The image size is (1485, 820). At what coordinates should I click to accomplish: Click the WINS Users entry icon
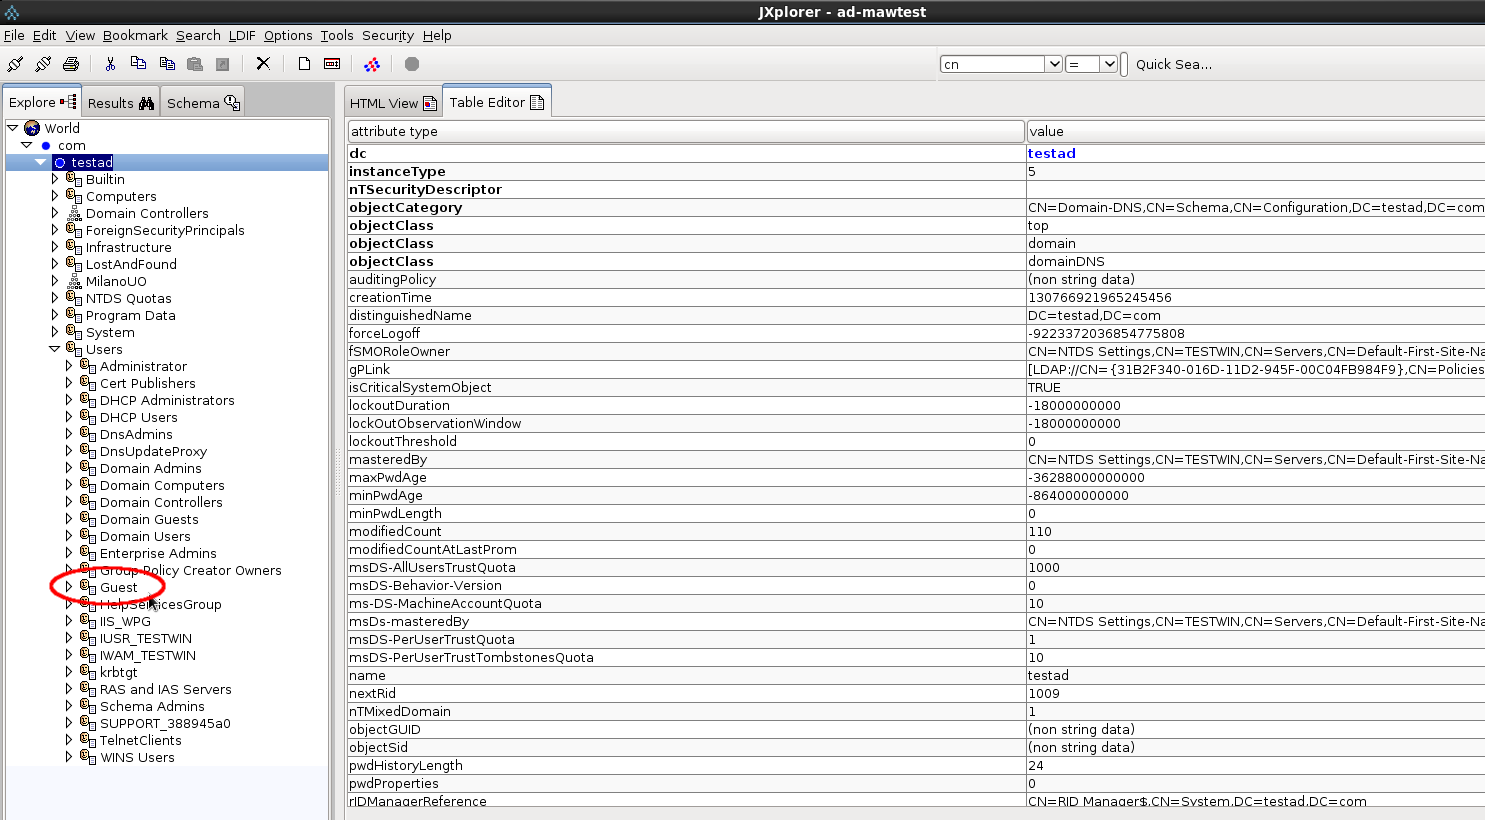click(x=88, y=757)
